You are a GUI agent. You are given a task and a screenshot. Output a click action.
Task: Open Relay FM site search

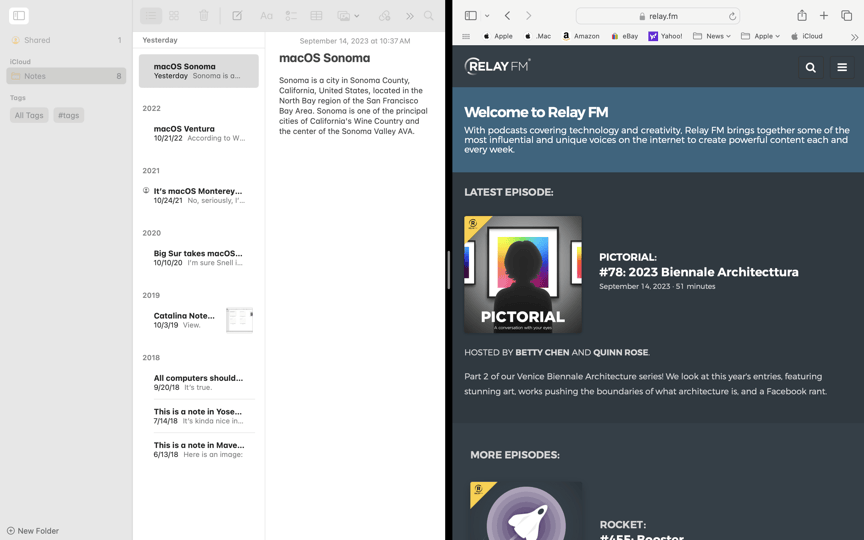(x=811, y=67)
